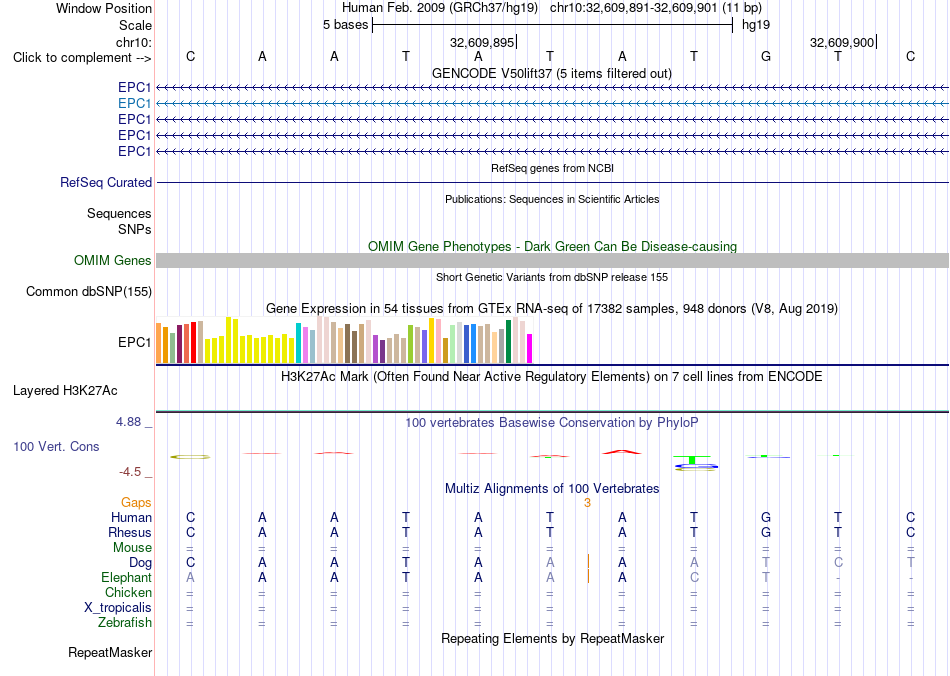Click the OMIM Genes track label

click(x=113, y=260)
